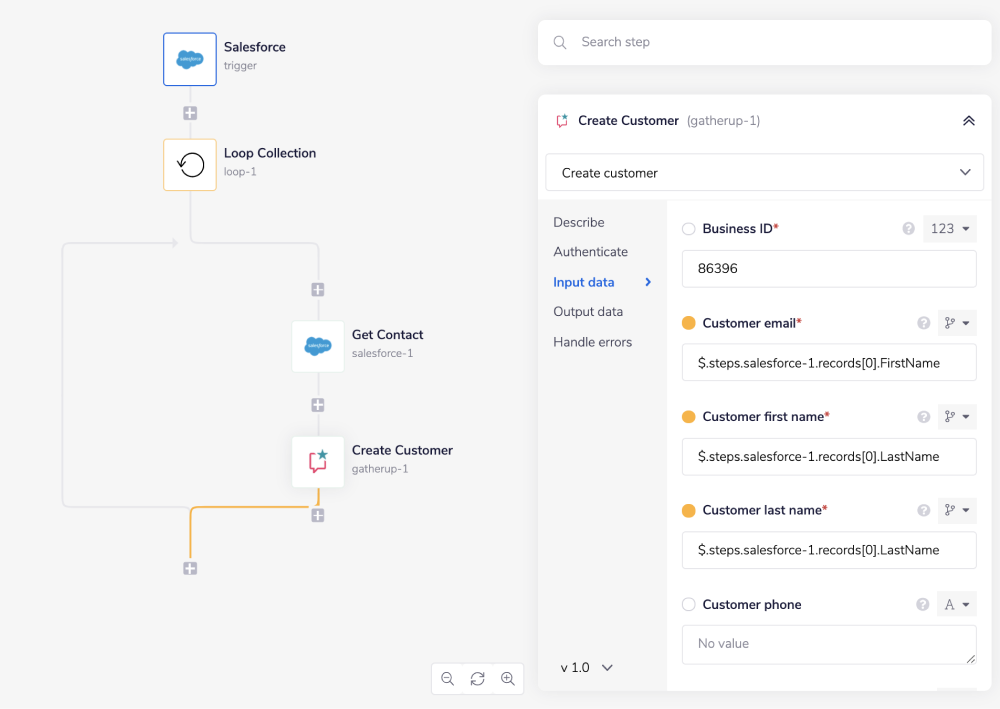
Task: Toggle the Business ID field circle
Action: (x=688, y=228)
